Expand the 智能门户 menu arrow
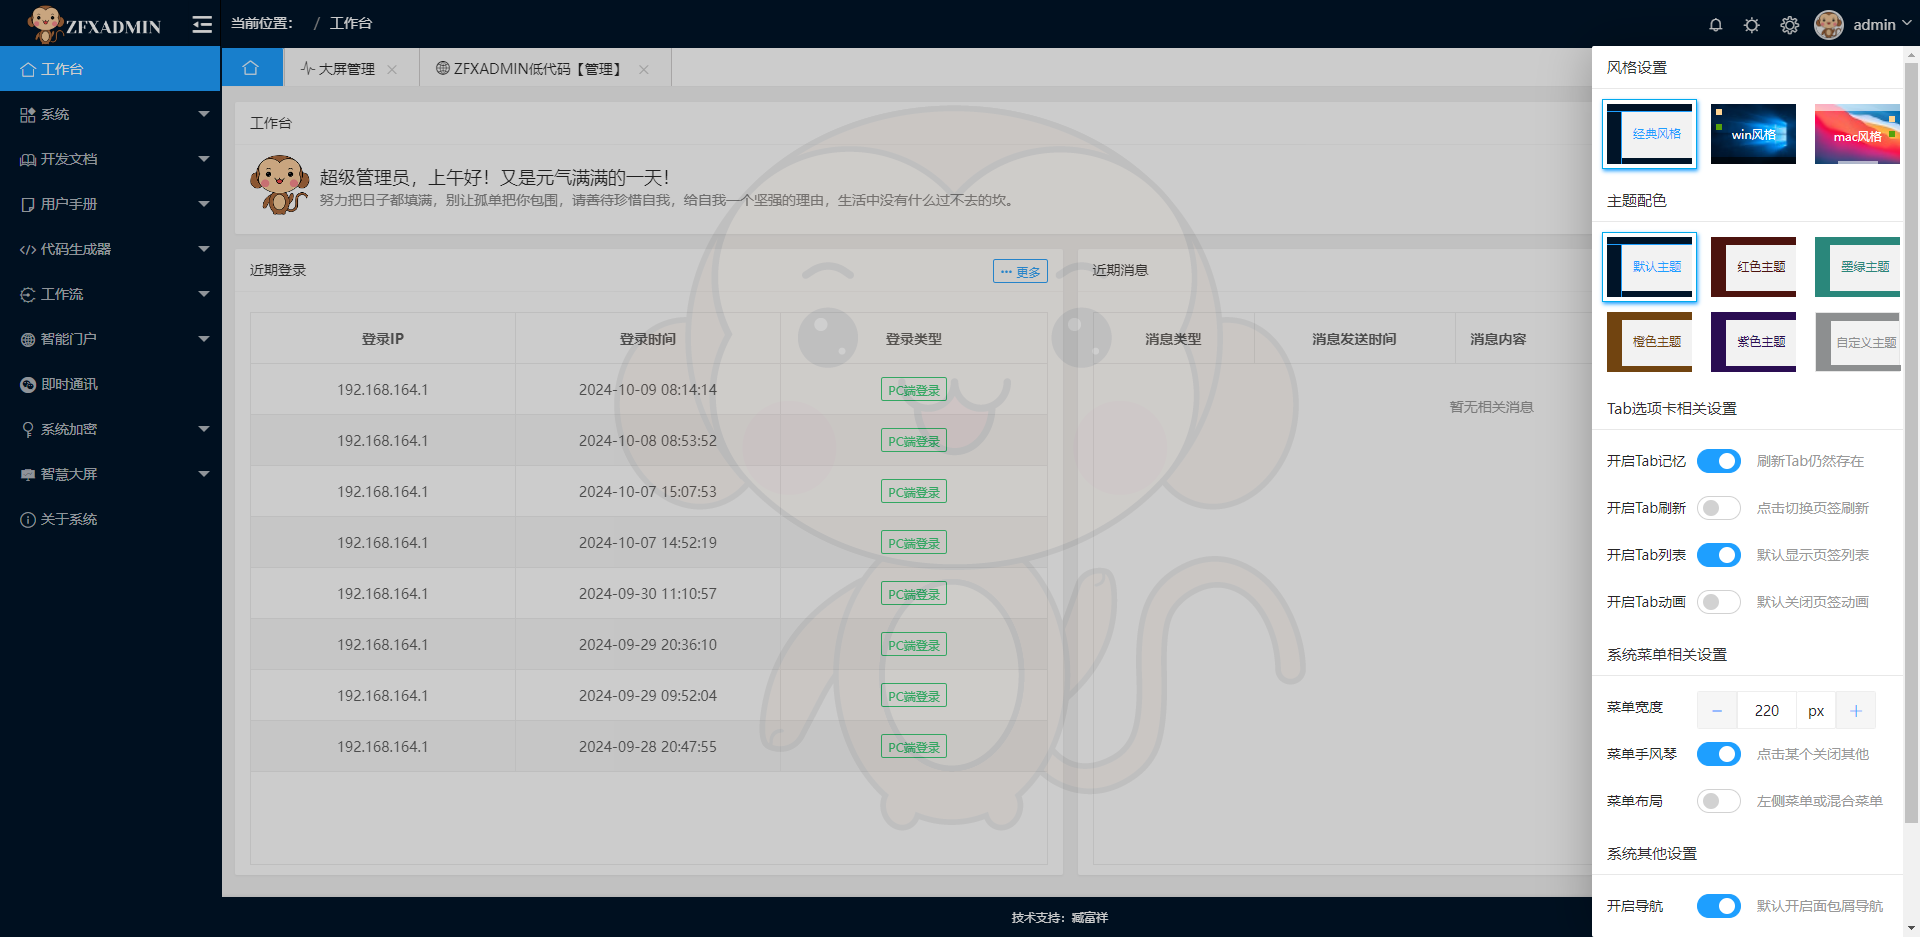 pos(204,339)
